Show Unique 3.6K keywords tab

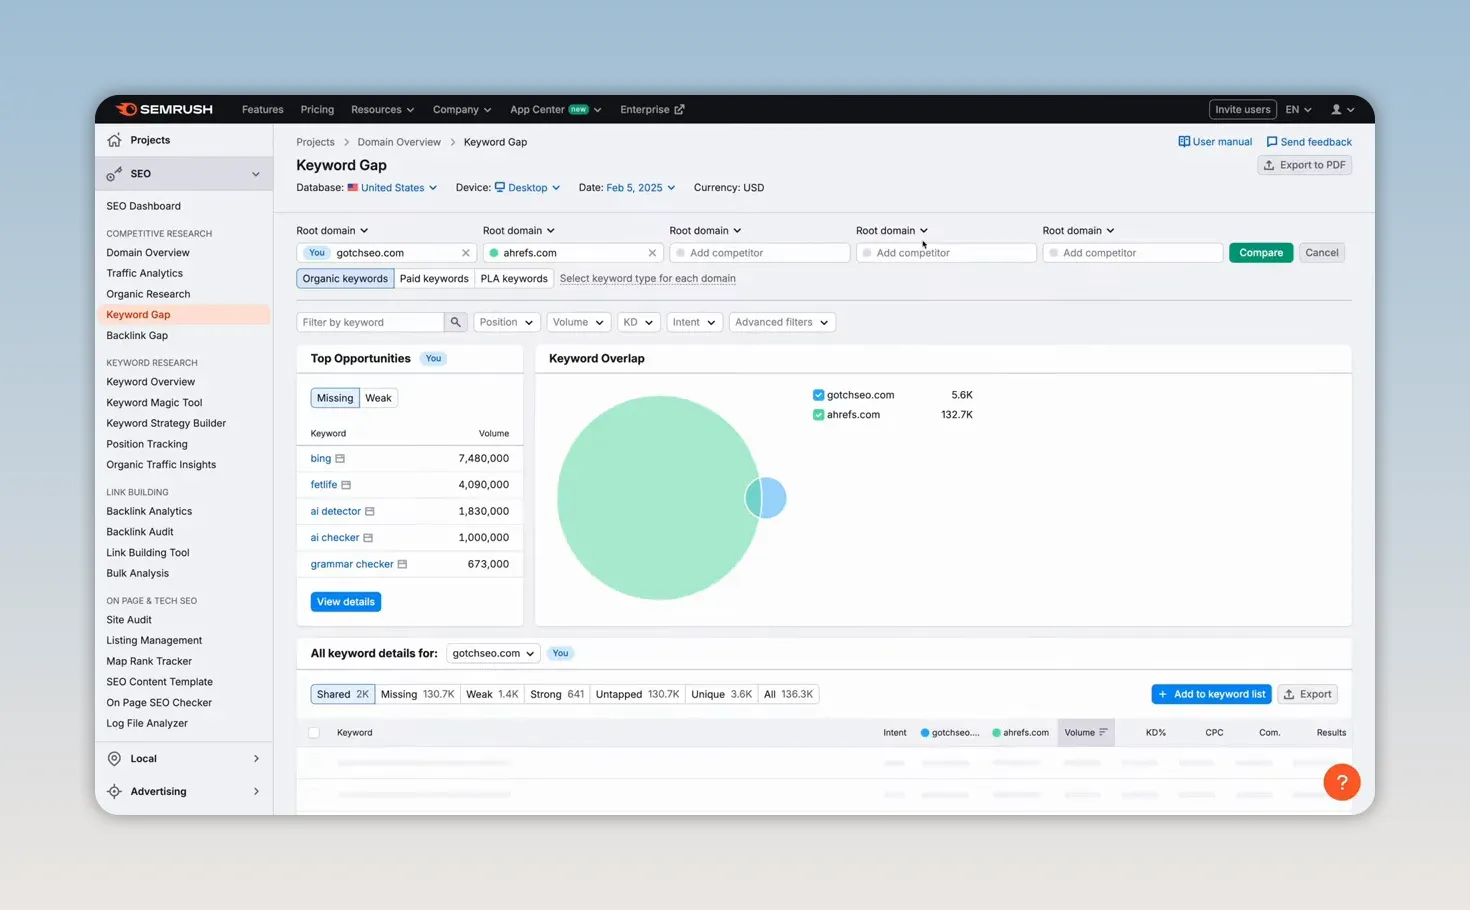coord(722,694)
